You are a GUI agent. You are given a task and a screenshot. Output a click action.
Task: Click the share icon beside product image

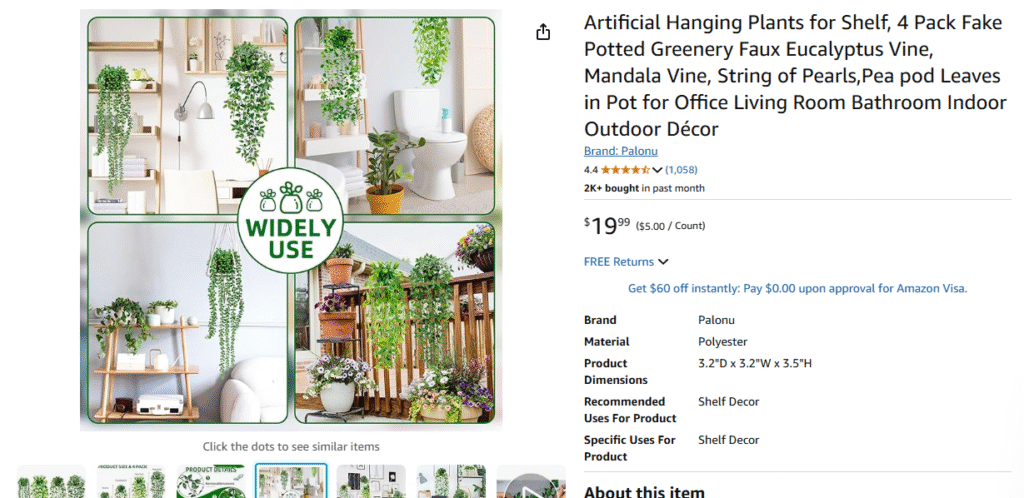pos(543,32)
